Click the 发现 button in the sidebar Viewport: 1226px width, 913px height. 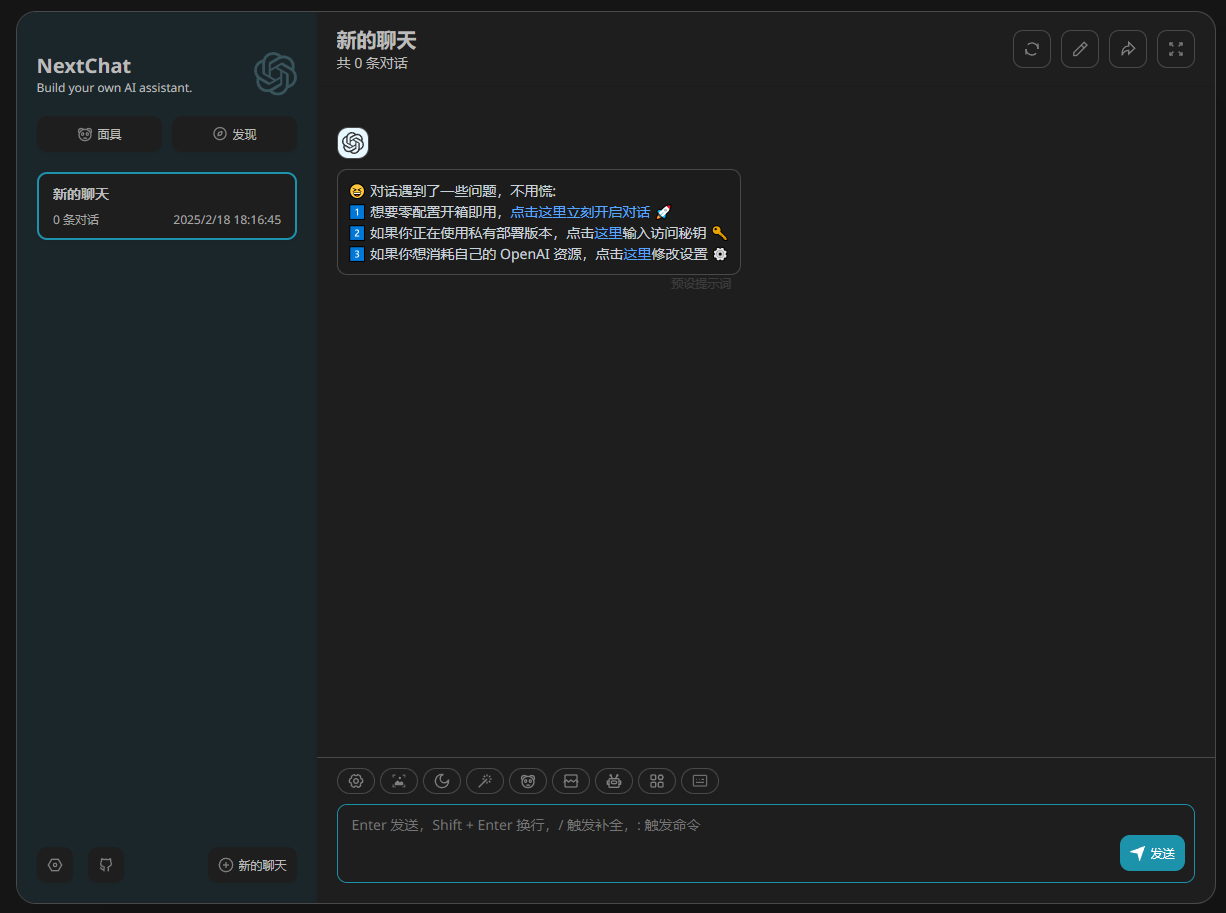pyautogui.click(x=234, y=134)
